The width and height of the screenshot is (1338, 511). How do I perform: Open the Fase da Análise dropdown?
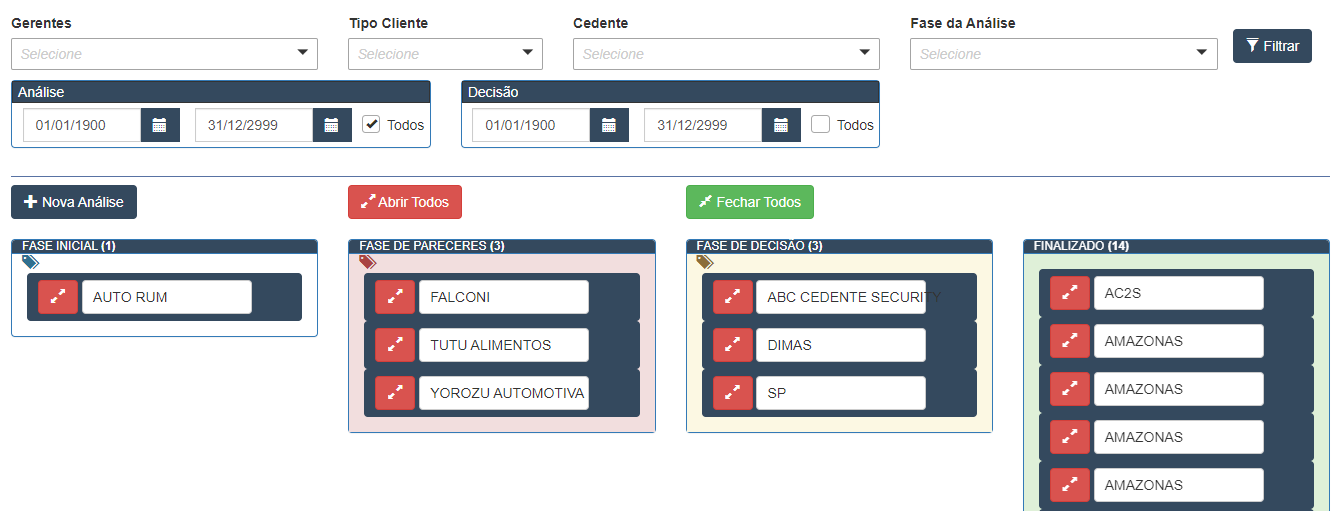click(1063, 54)
